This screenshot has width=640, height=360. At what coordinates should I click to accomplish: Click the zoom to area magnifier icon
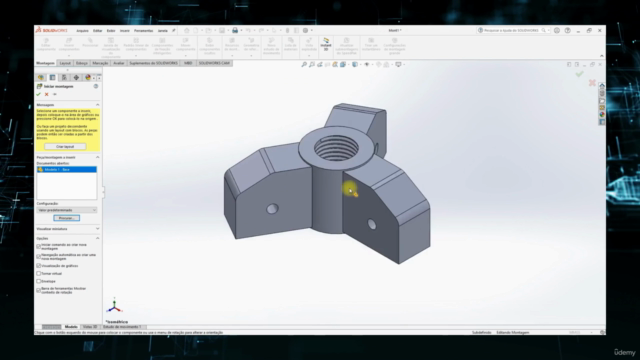(312, 64)
